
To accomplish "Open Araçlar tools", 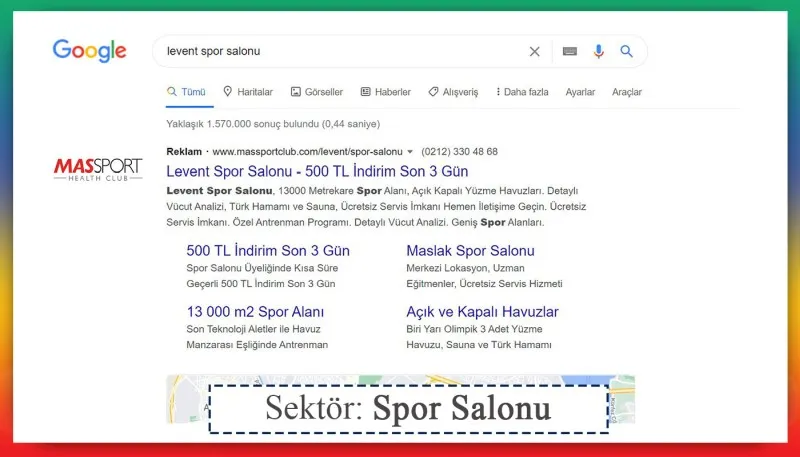I will (627, 92).
